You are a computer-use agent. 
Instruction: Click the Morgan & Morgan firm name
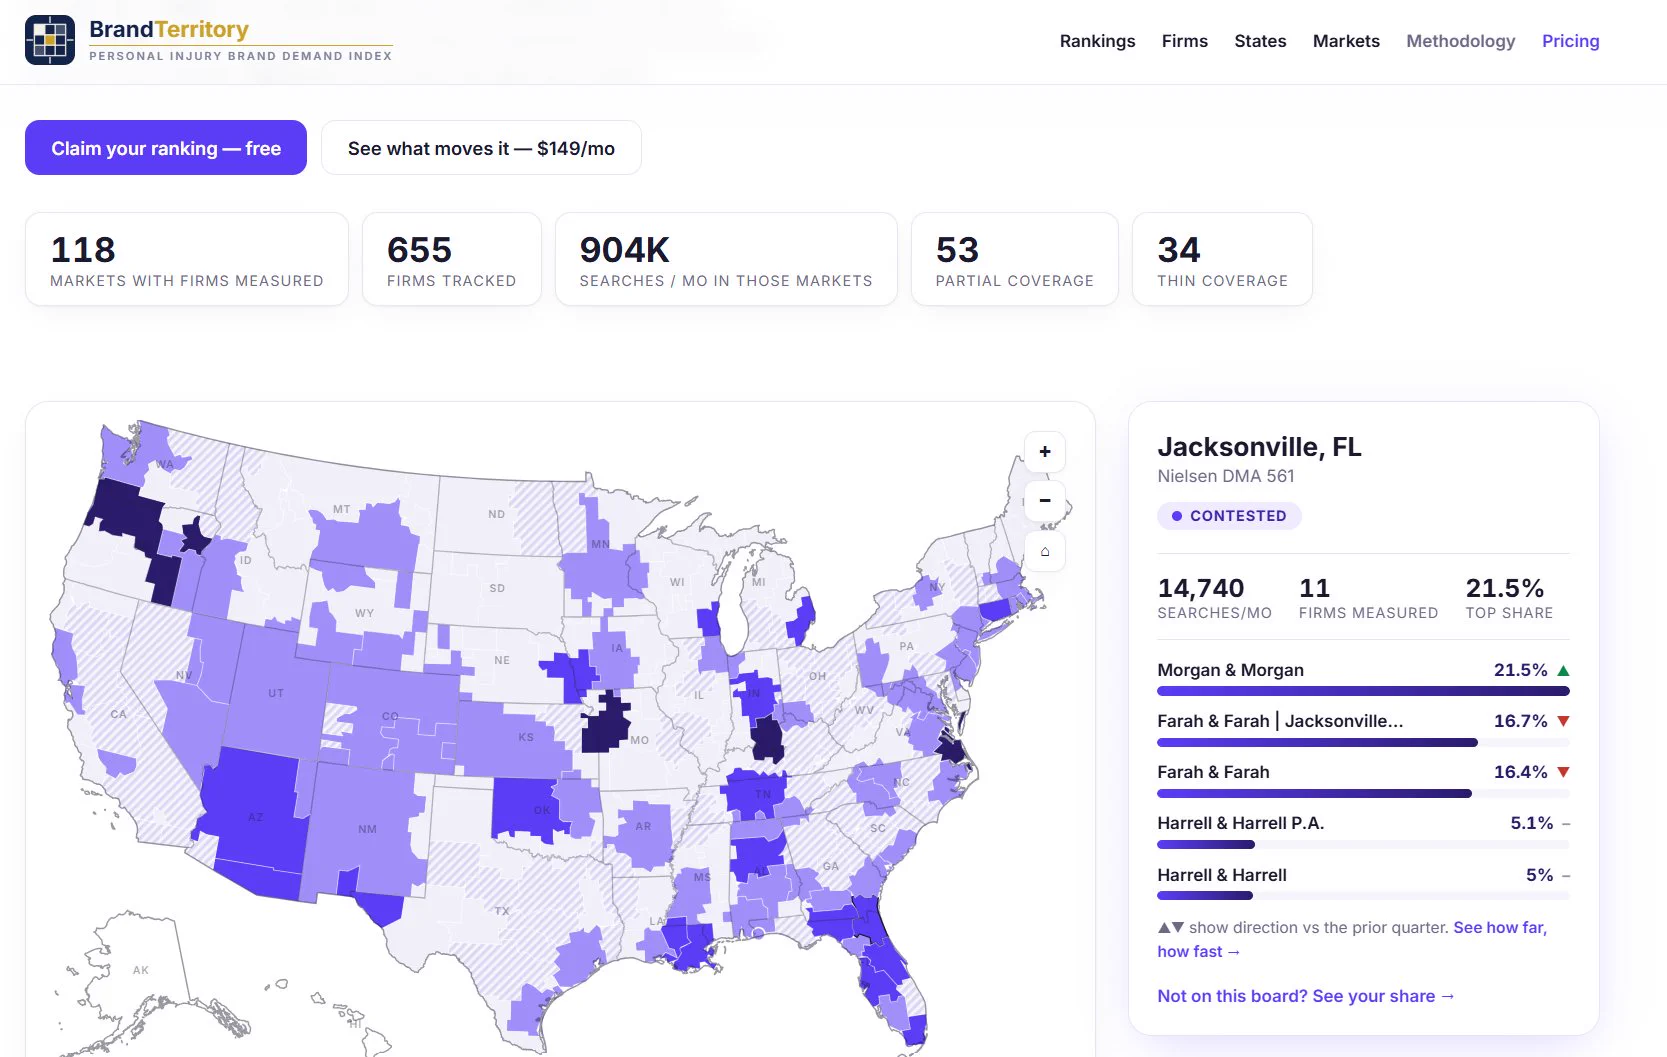(x=1230, y=670)
